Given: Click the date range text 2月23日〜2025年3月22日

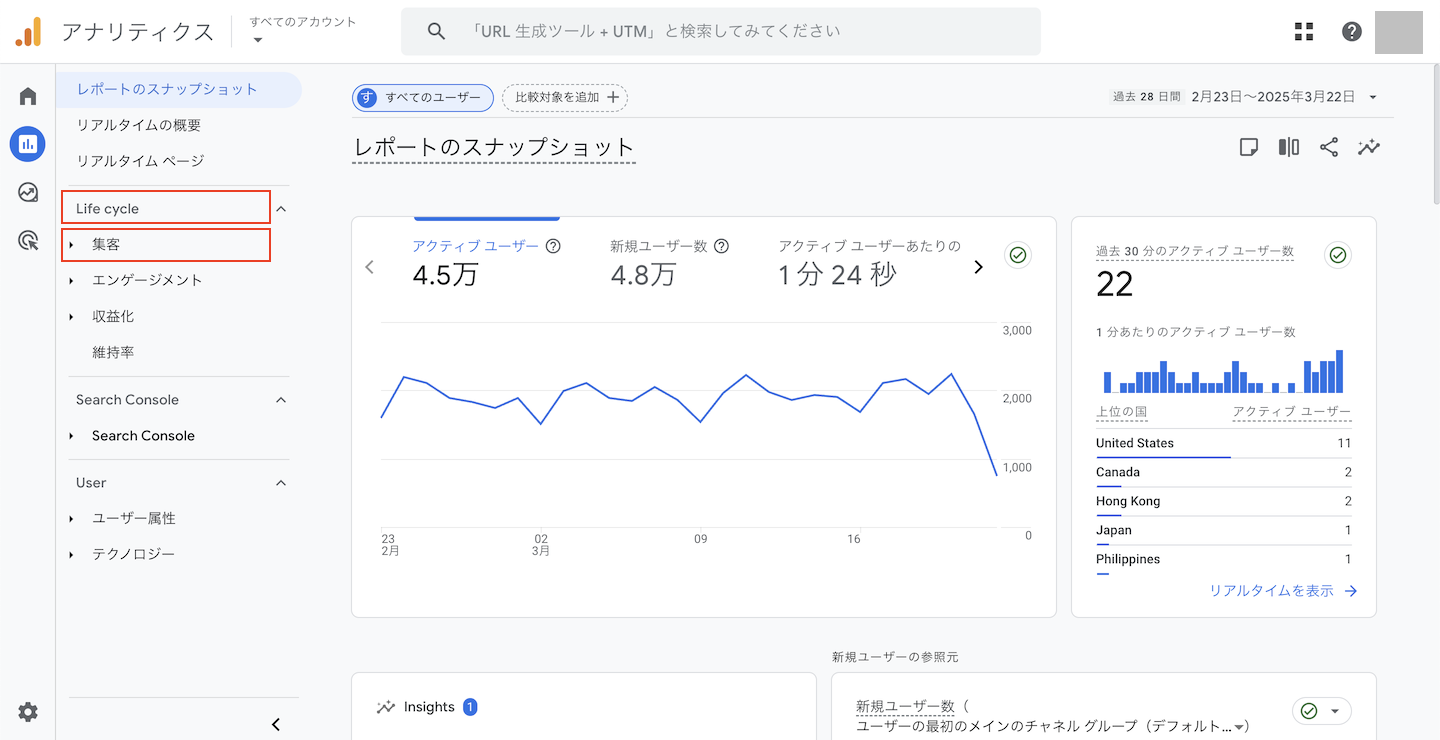Looking at the screenshot, I should click(x=1273, y=97).
